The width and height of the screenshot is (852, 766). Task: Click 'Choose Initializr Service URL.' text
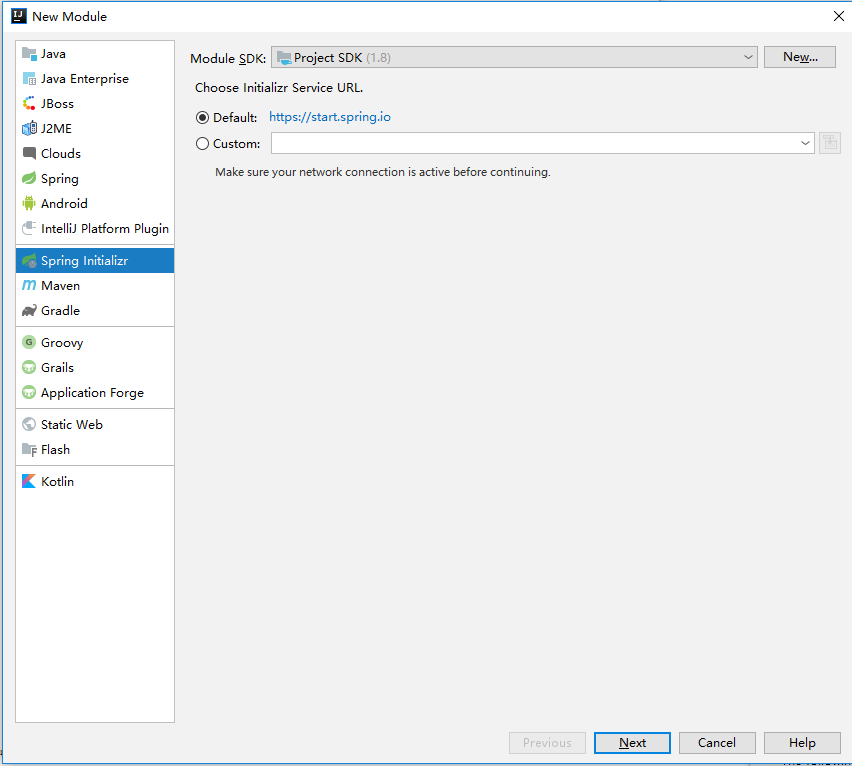click(279, 88)
